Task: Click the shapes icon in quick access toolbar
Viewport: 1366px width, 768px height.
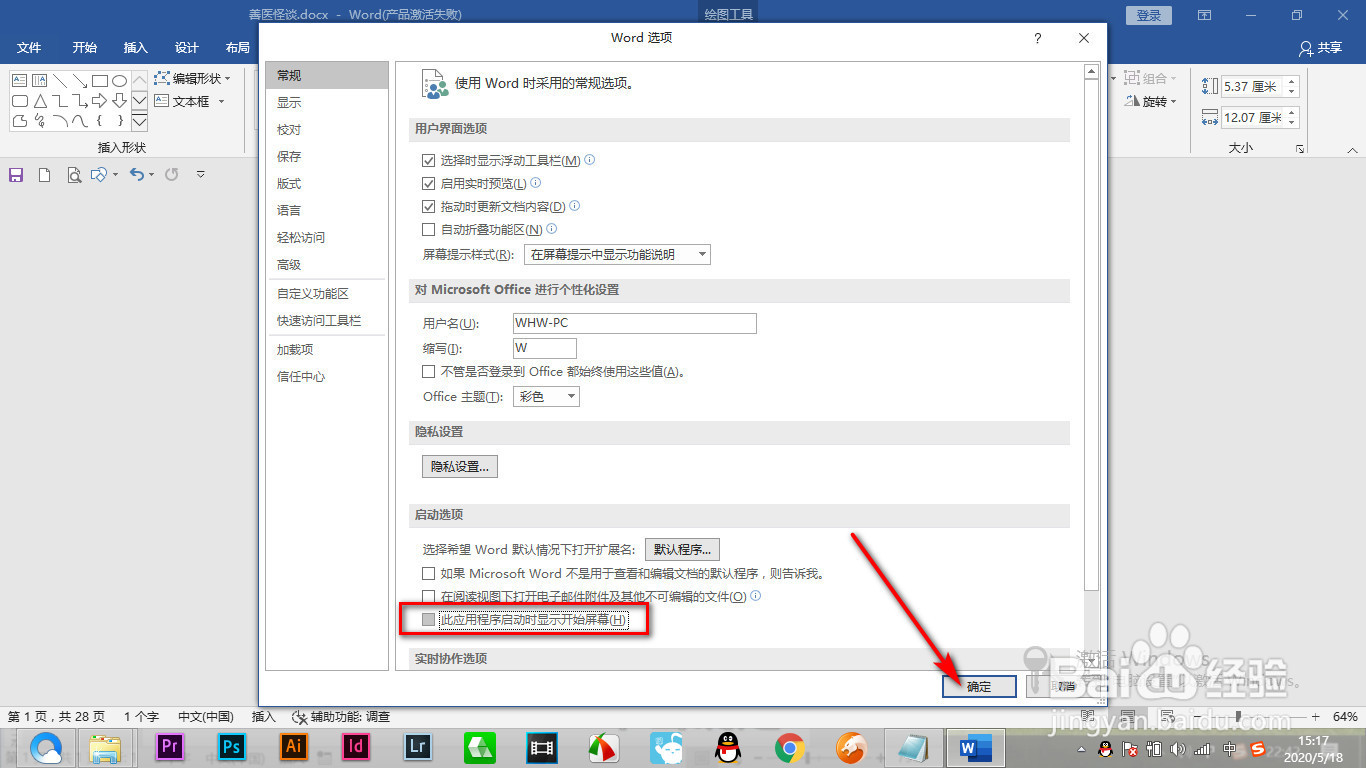Action: pyautogui.click(x=98, y=175)
